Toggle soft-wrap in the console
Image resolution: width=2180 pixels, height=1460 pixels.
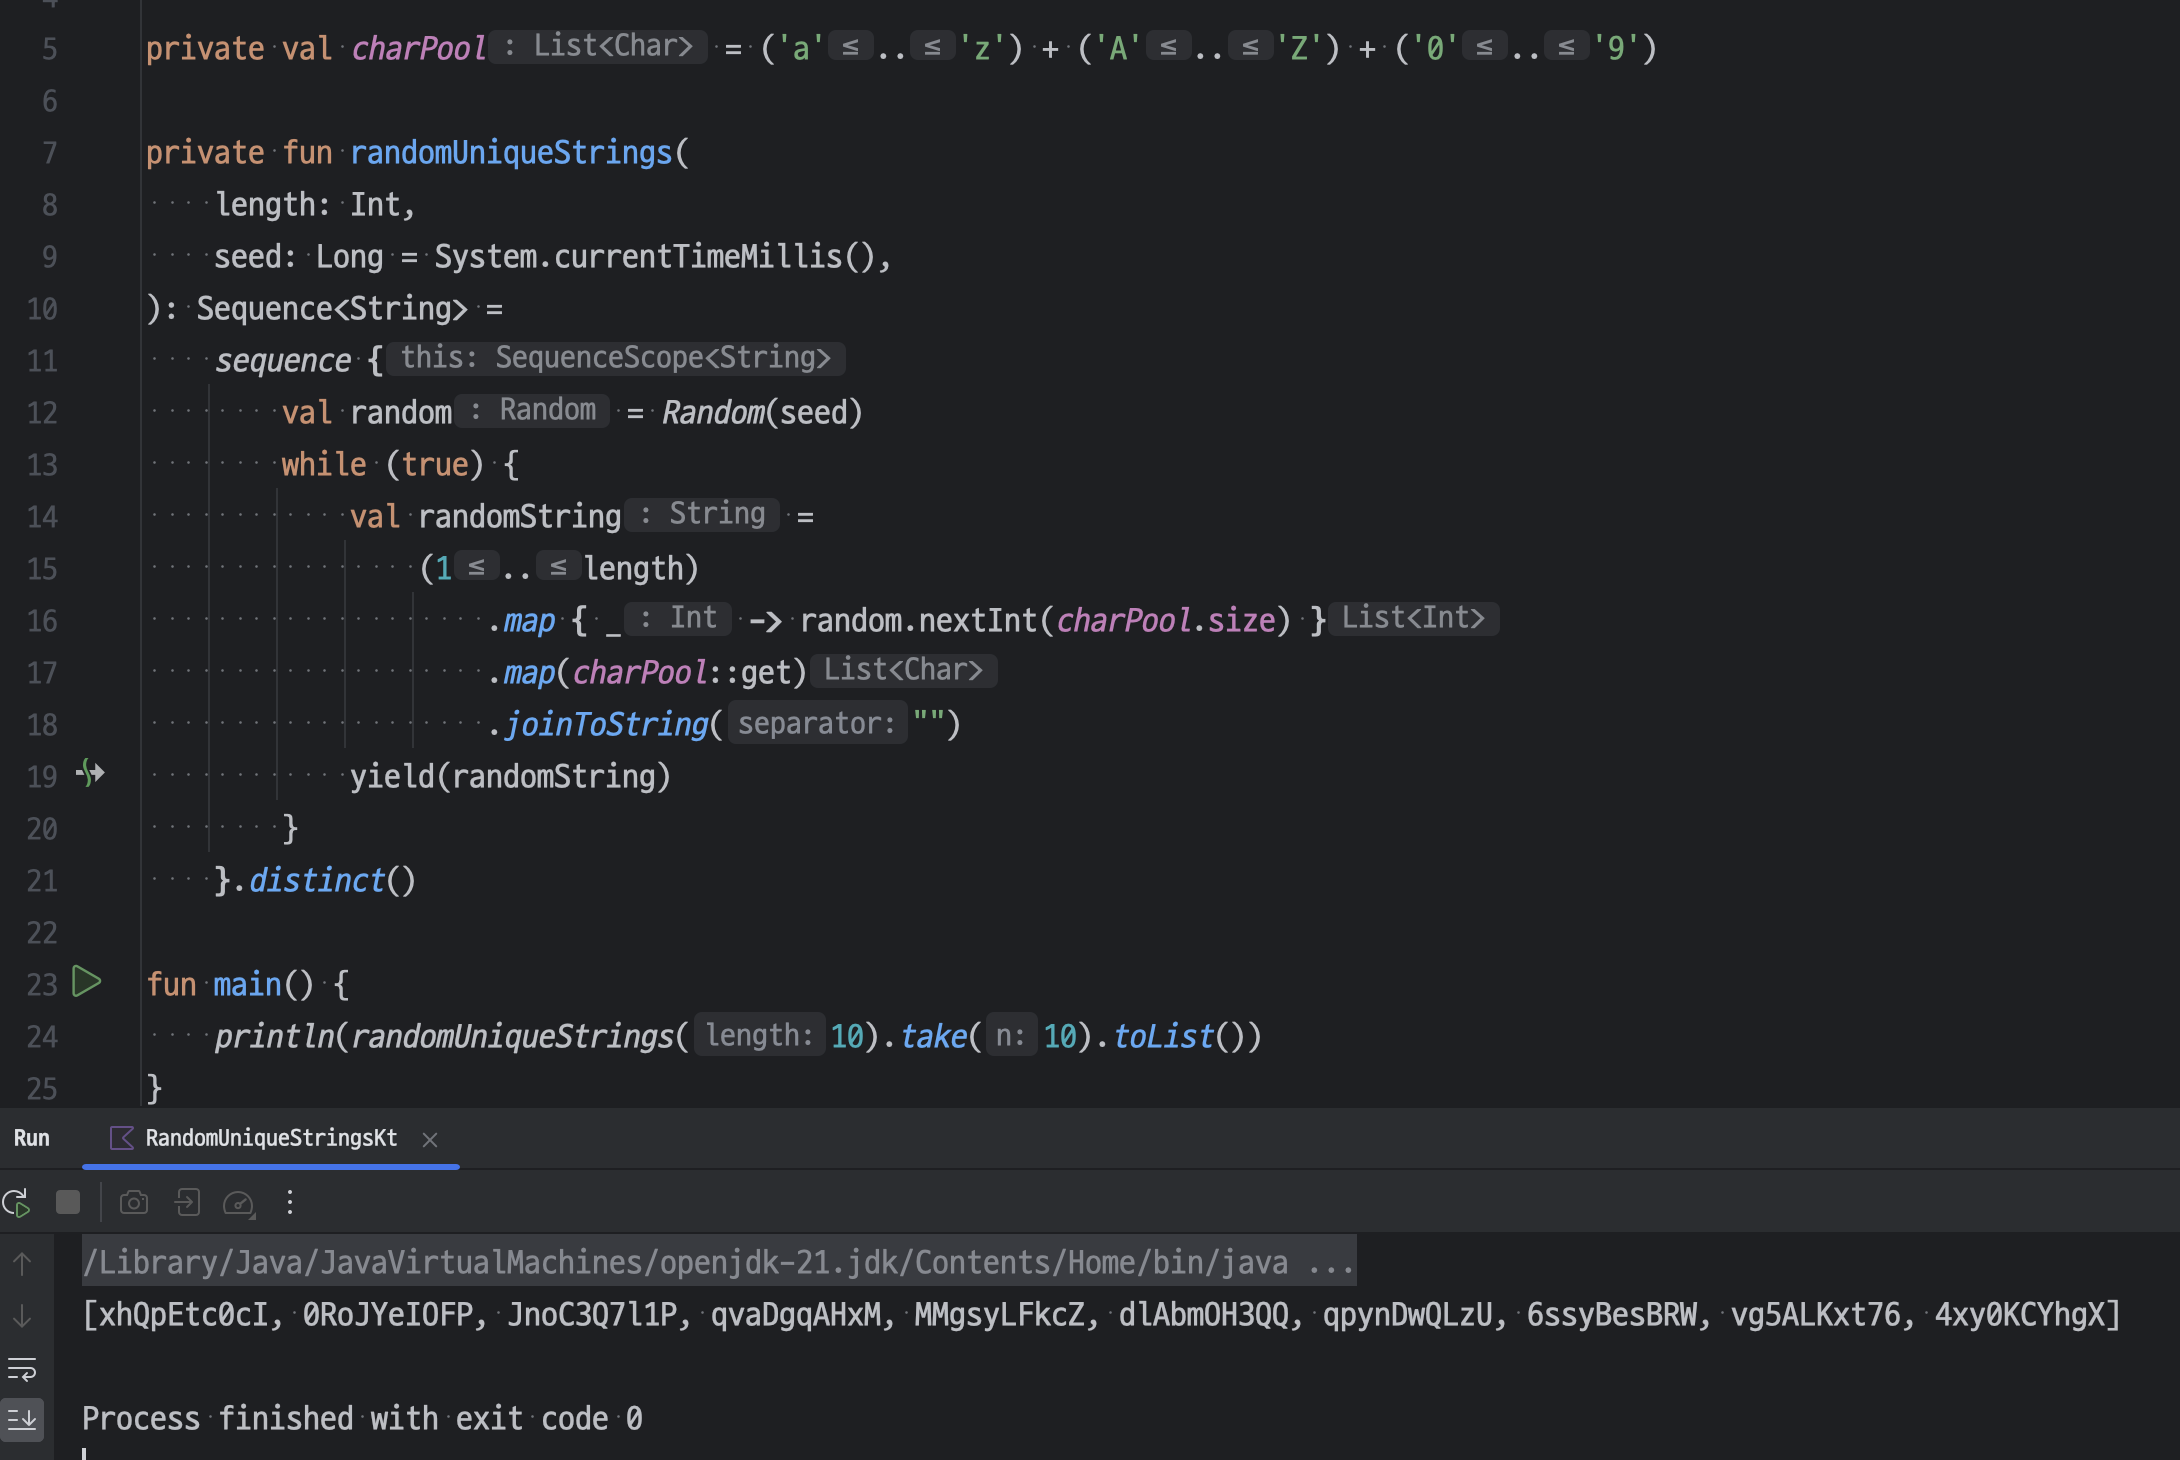click(x=22, y=1368)
